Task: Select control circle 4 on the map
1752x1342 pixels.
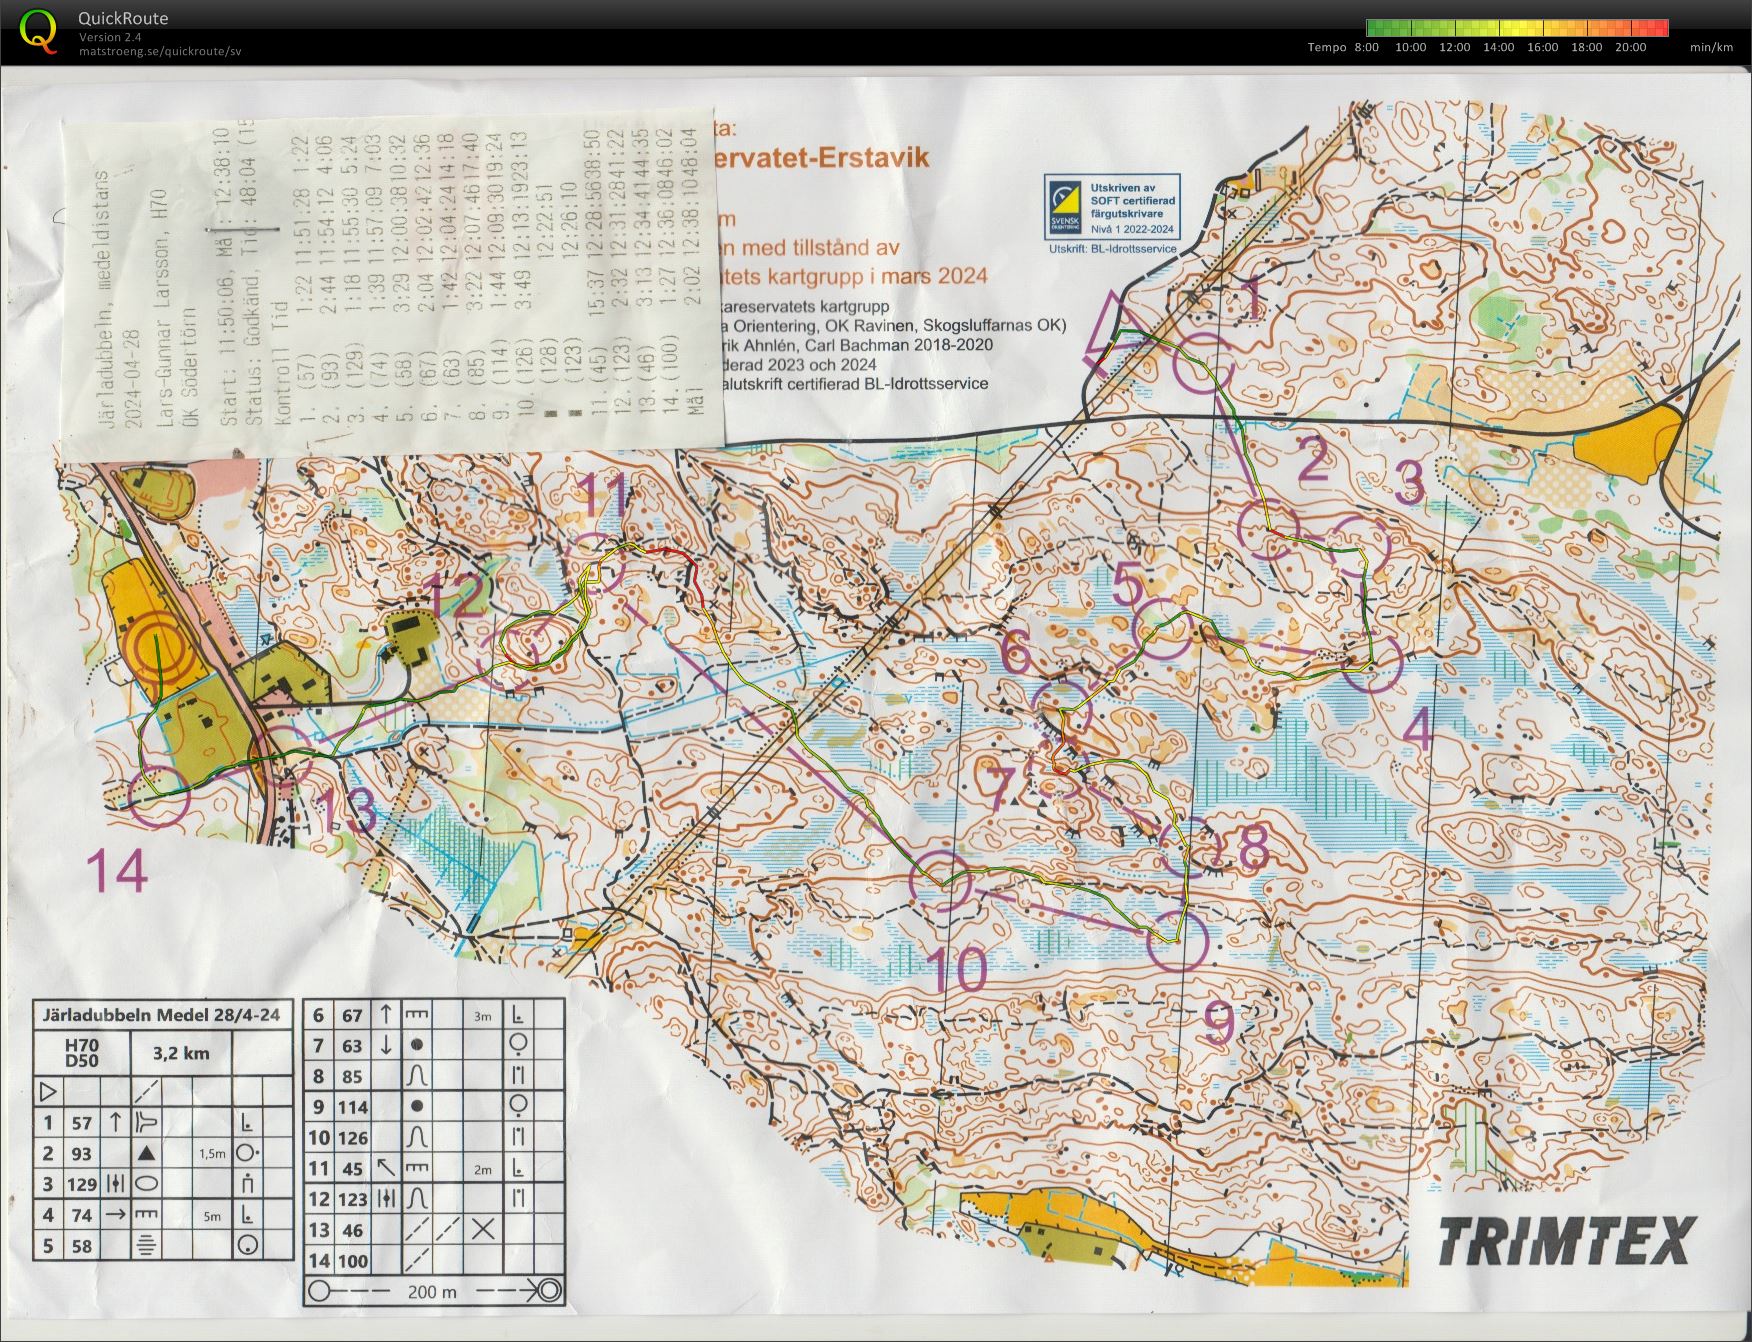Action: [x=1372, y=661]
